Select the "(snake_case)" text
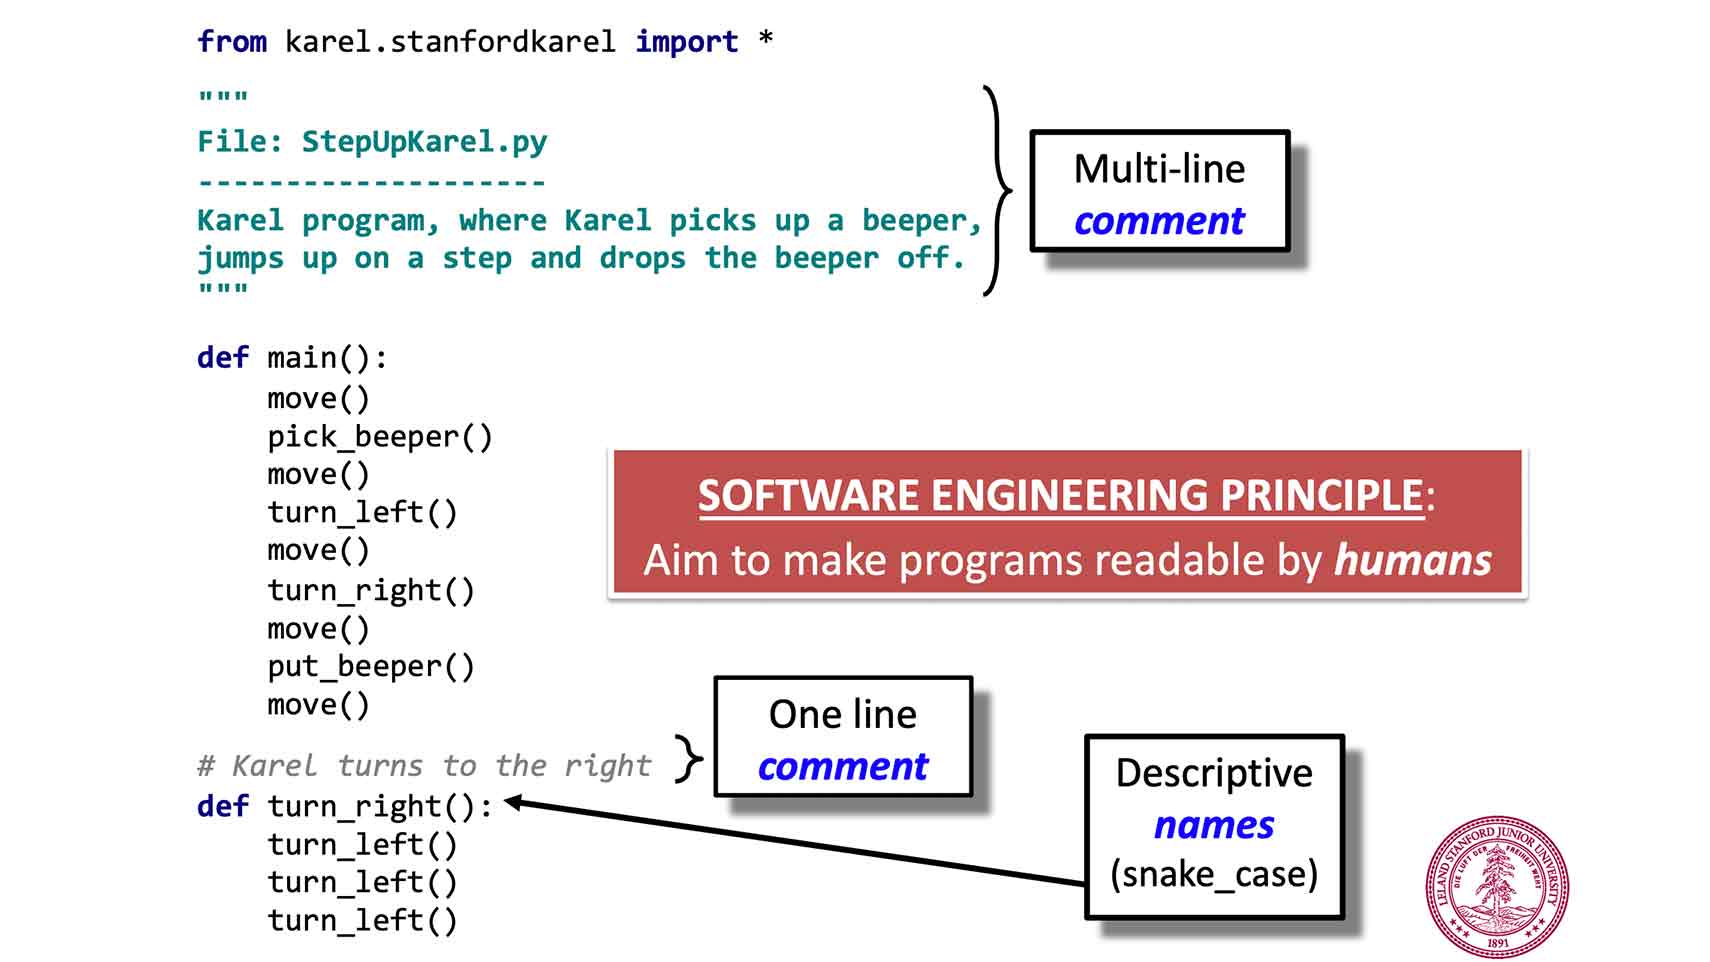The height and width of the screenshot is (962, 1710). point(1214,874)
